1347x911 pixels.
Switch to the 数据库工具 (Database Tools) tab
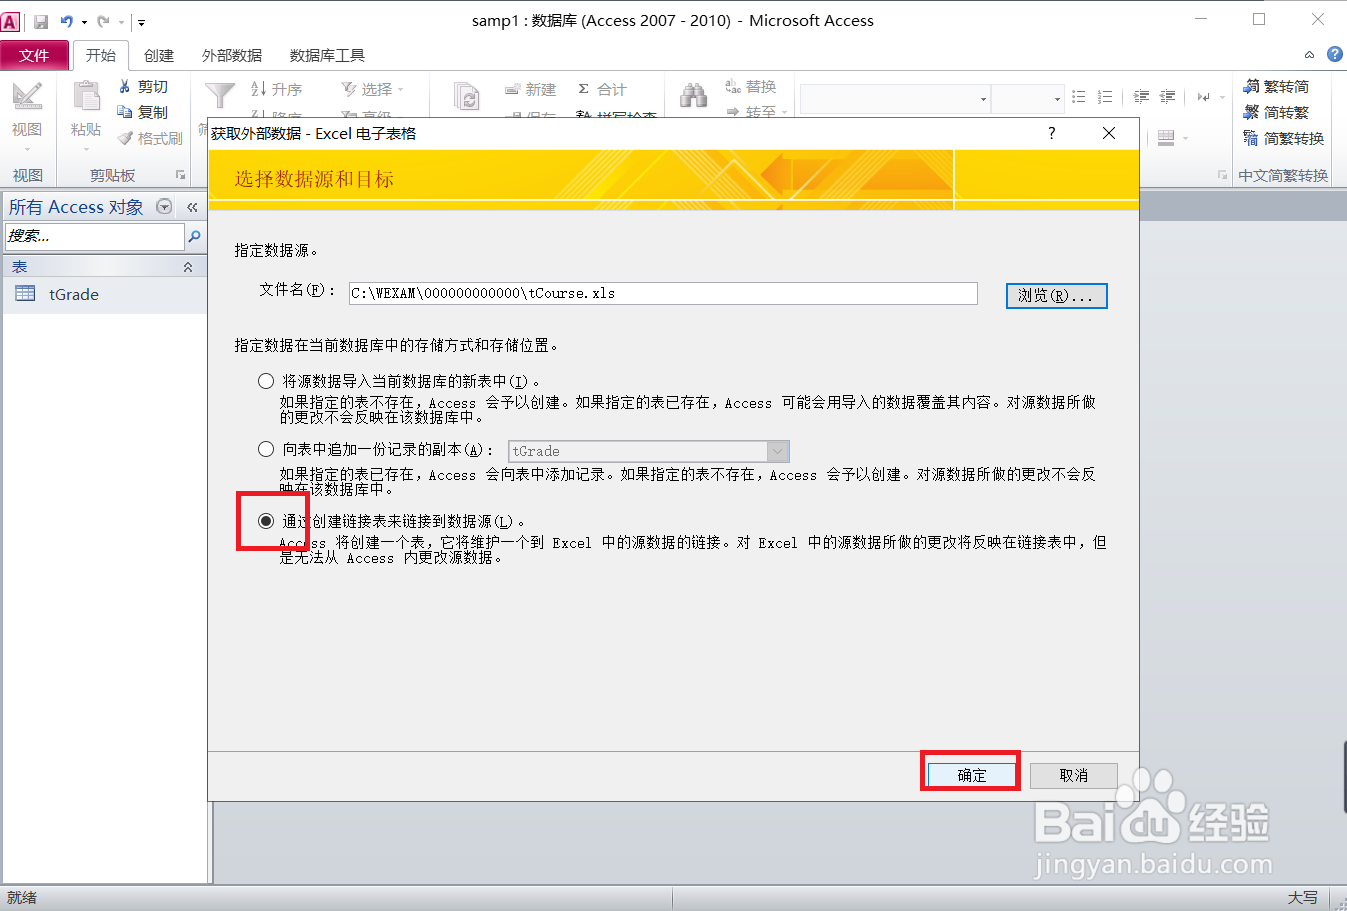327,55
